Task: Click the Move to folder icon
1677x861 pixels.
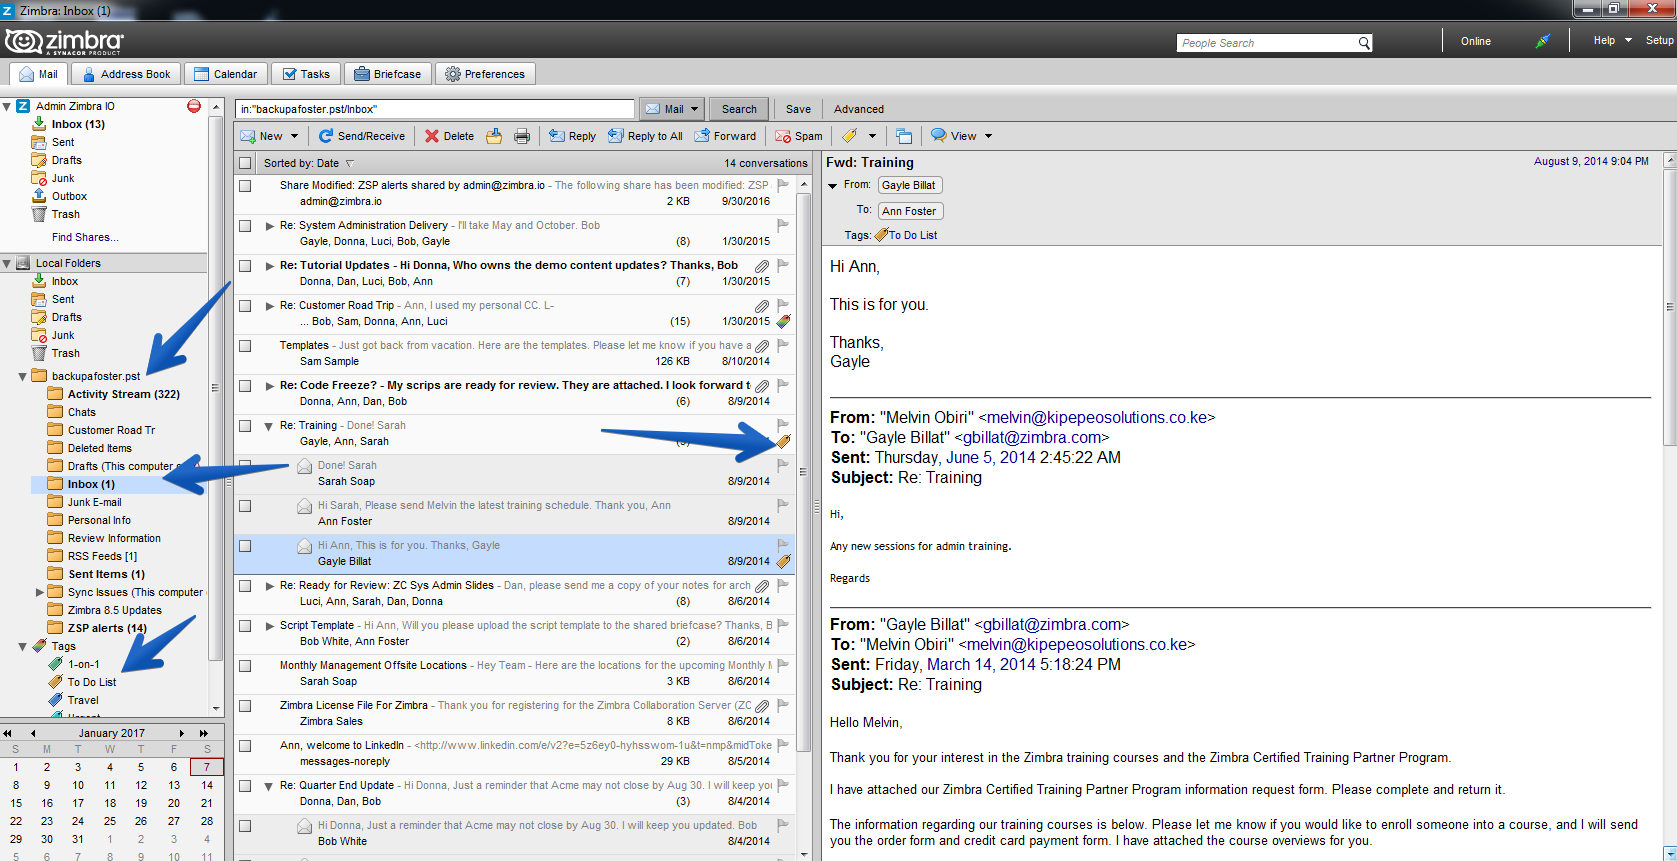Action: (x=494, y=136)
